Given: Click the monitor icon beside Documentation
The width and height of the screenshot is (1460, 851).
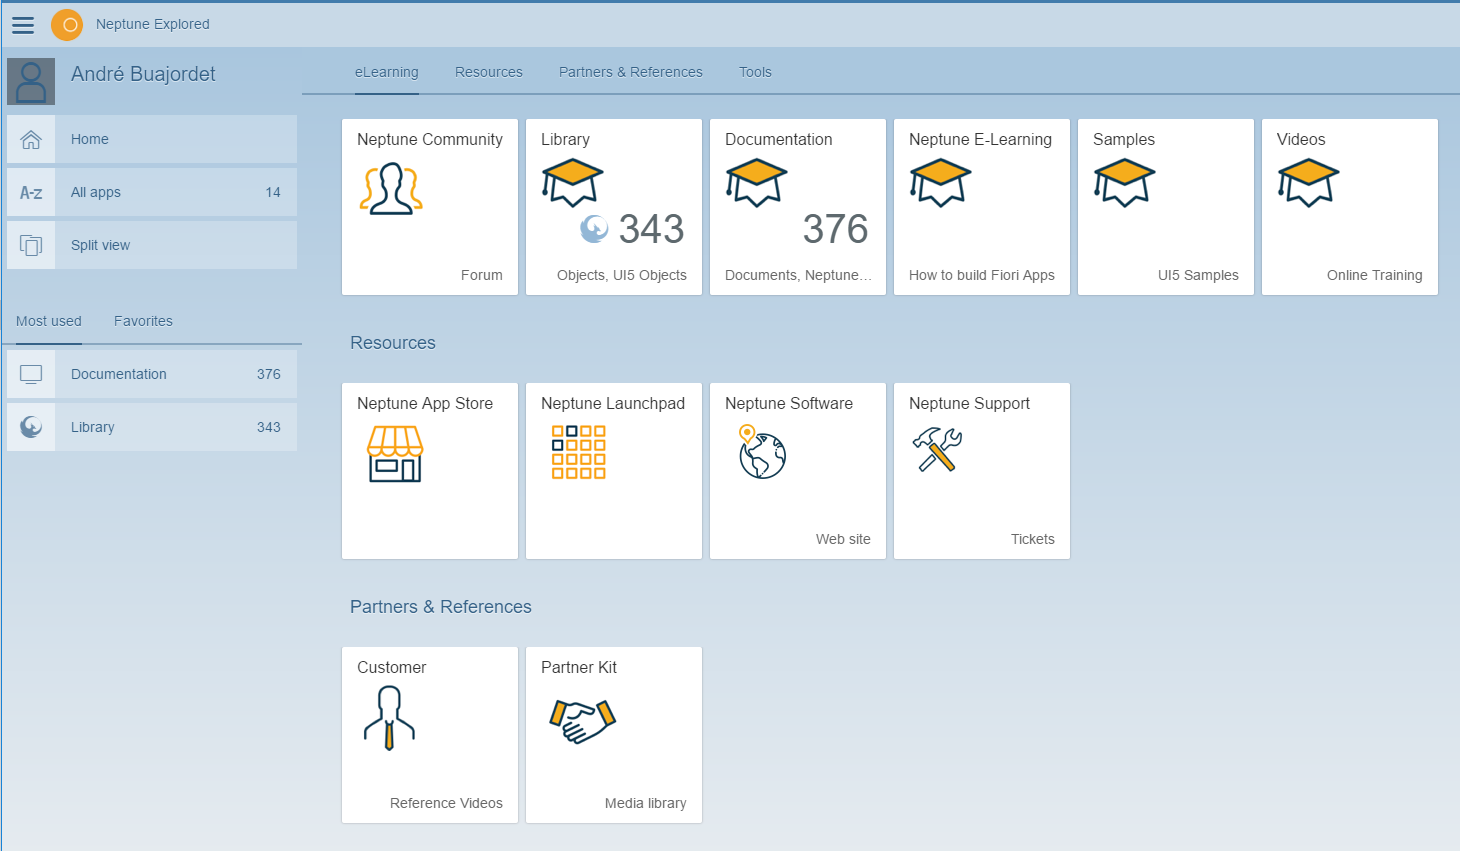Looking at the screenshot, I should pyautogui.click(x=31, y=374).
